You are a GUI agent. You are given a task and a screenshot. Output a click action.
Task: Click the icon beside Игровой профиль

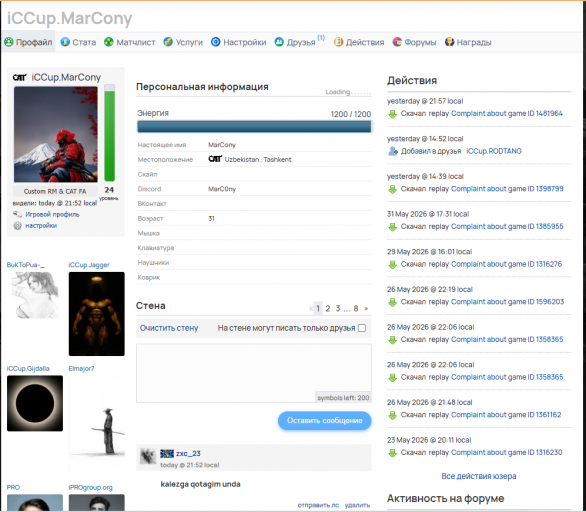(18, 214)
